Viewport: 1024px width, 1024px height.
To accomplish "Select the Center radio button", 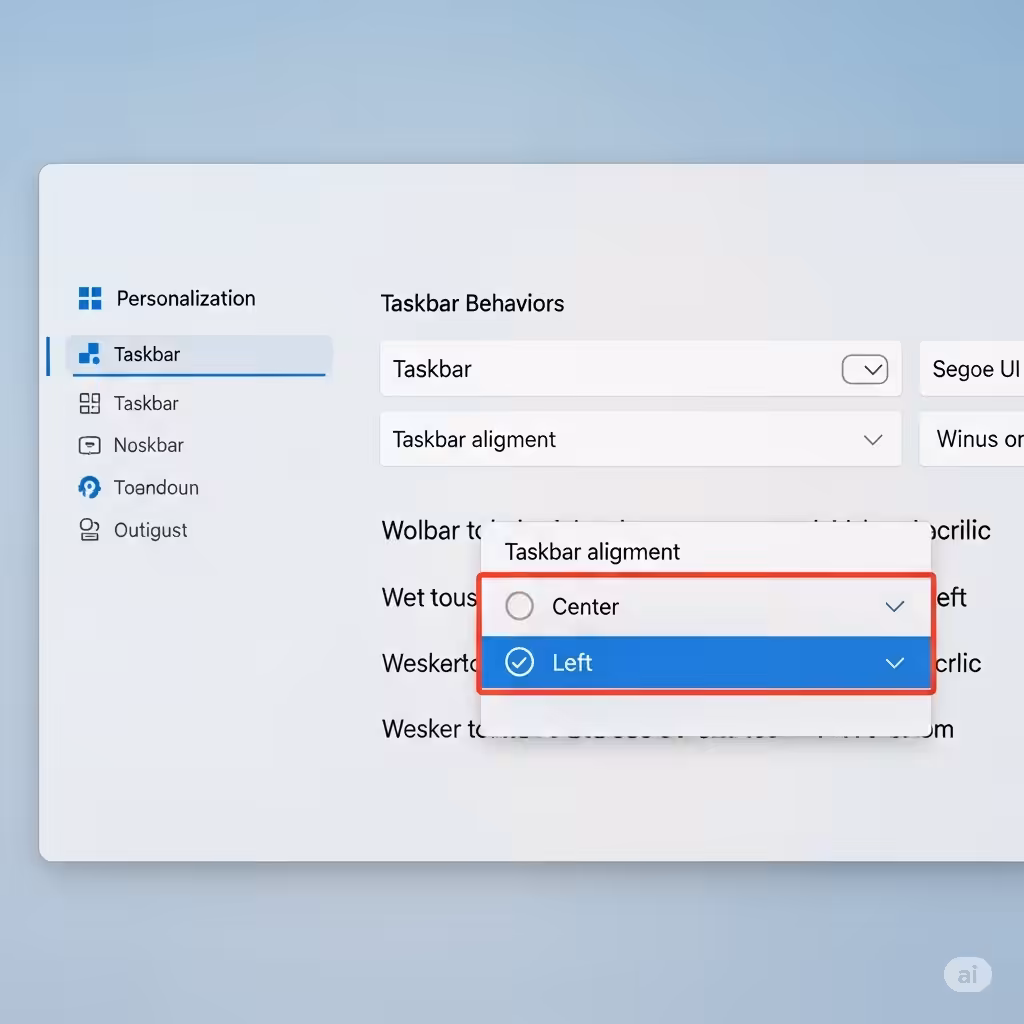I will click(x=519, y=606).
